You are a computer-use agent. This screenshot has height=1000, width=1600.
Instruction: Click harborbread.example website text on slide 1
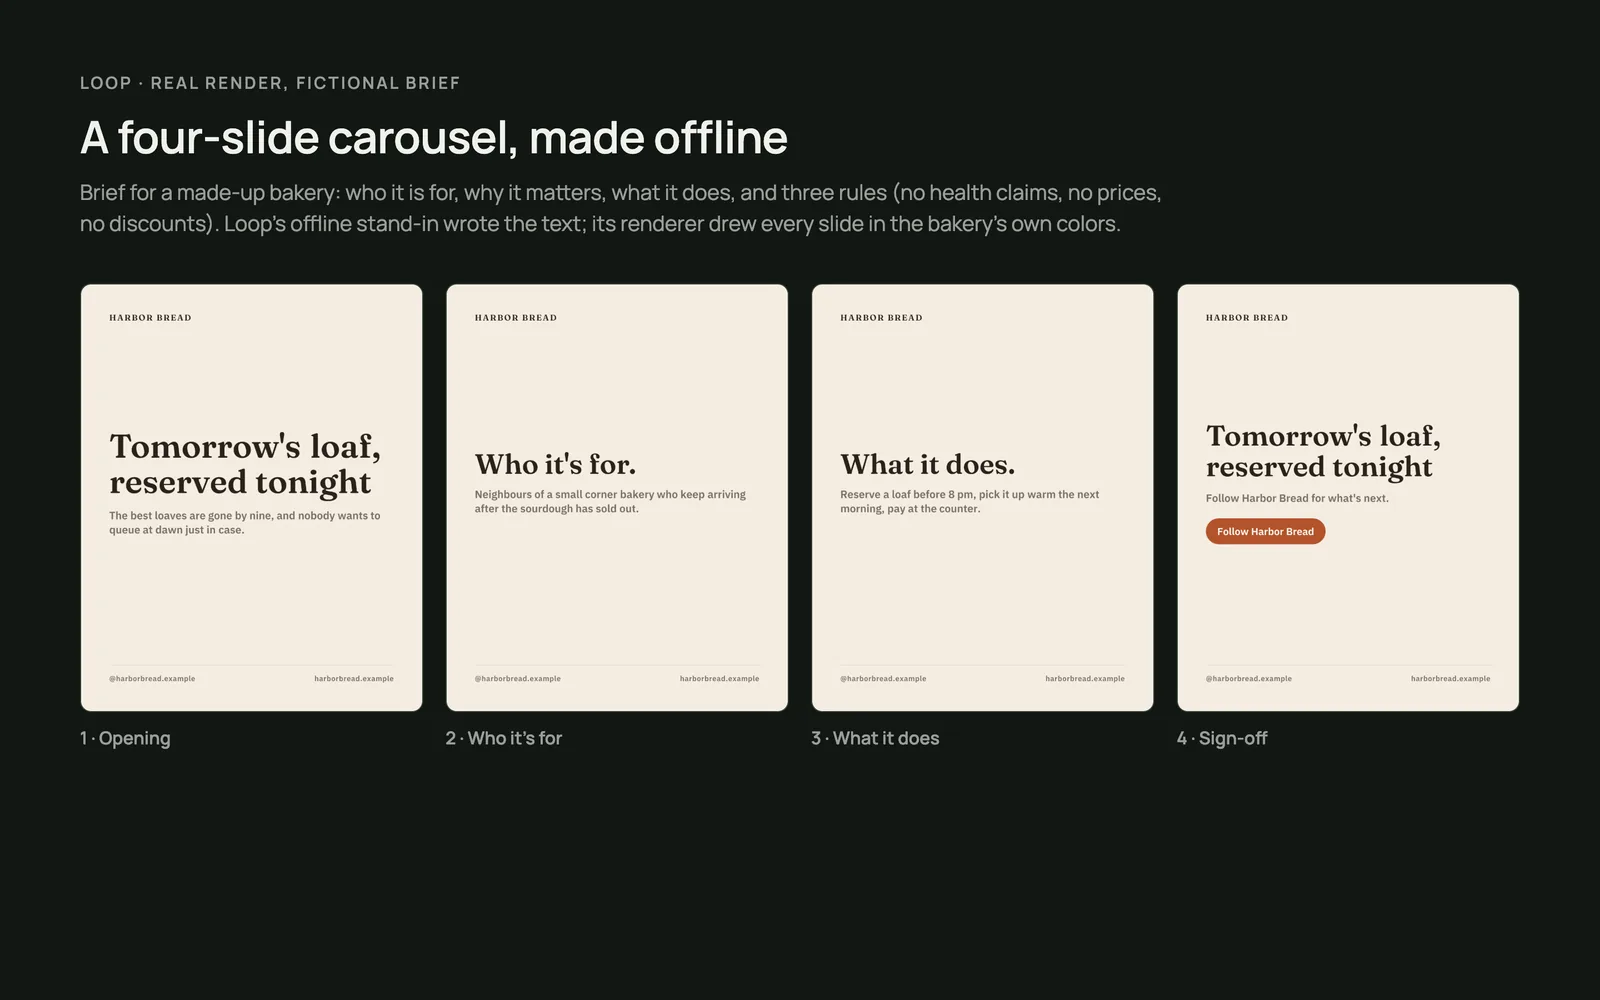354,678
